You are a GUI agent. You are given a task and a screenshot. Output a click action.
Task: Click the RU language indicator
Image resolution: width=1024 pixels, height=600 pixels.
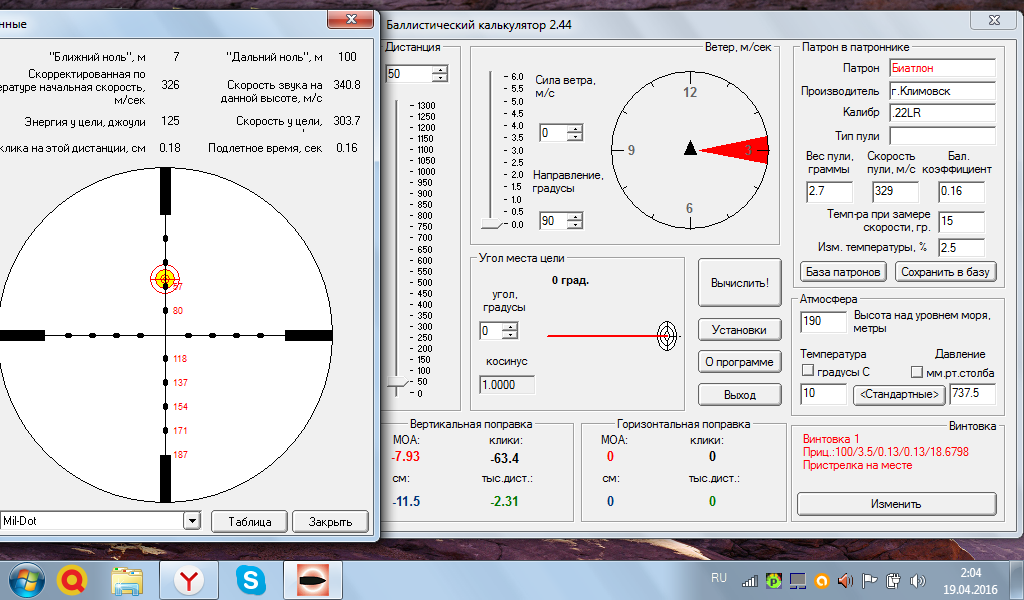coord(718,578)
